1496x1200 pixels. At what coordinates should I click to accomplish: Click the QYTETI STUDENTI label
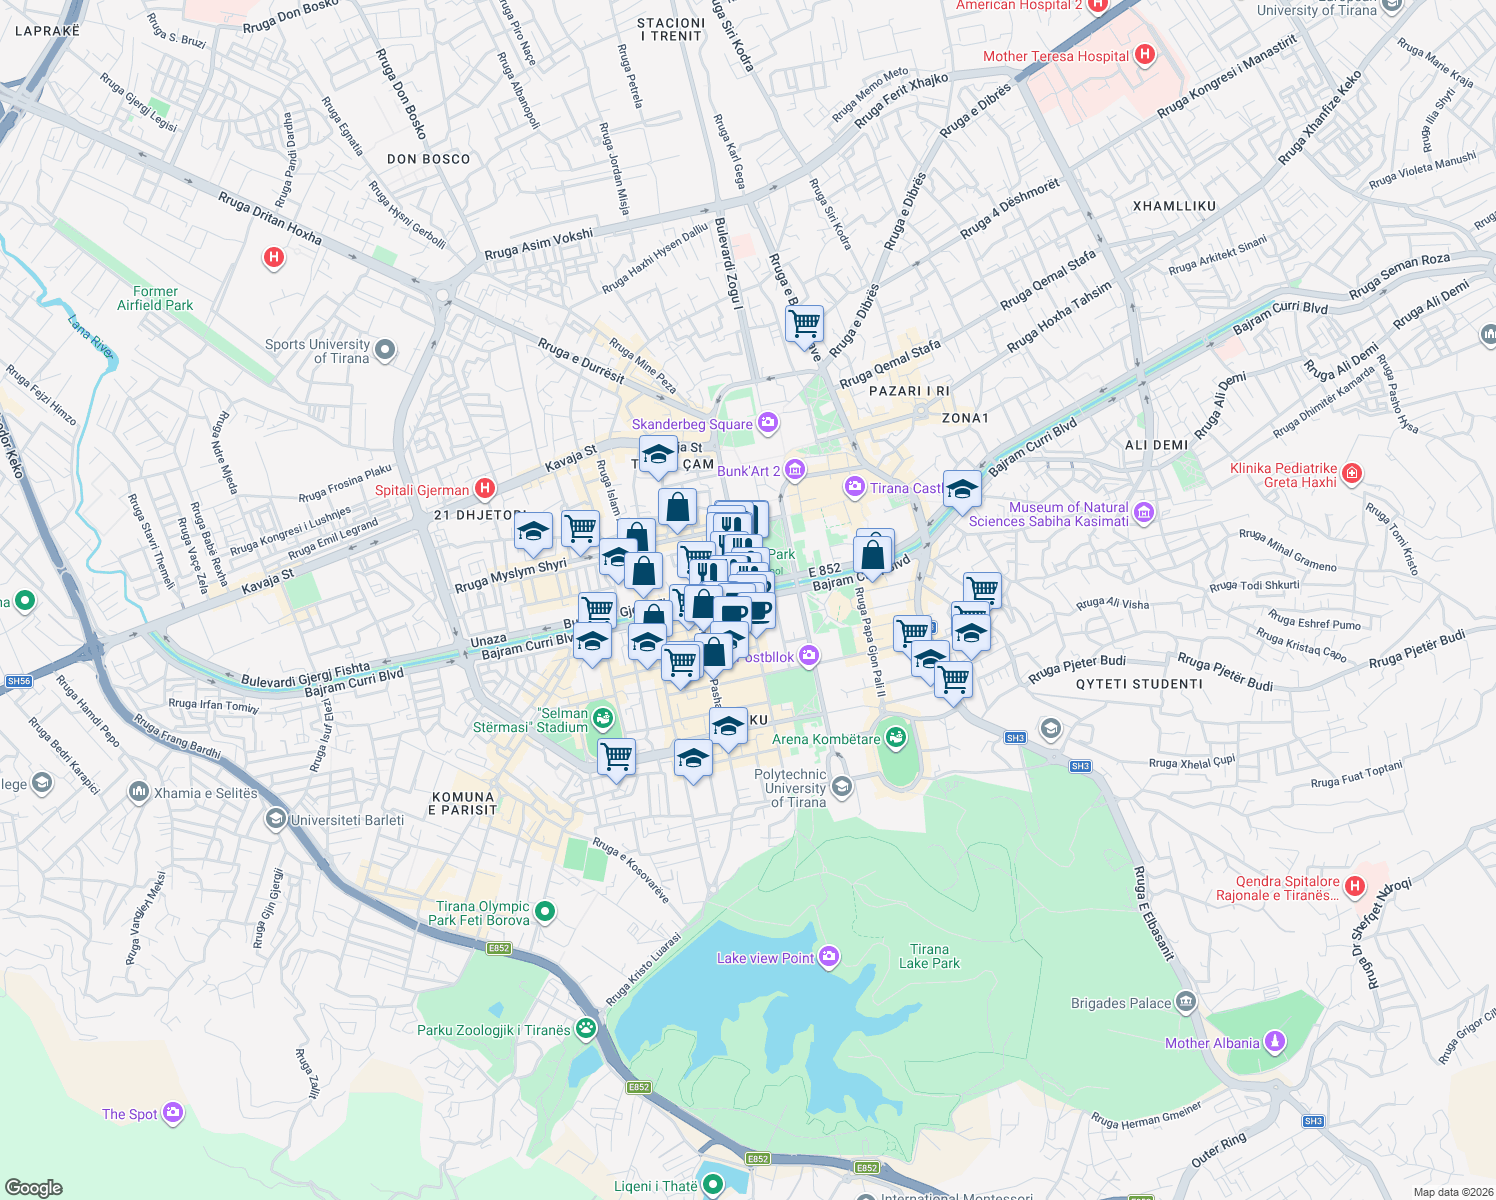[1139, 684]
